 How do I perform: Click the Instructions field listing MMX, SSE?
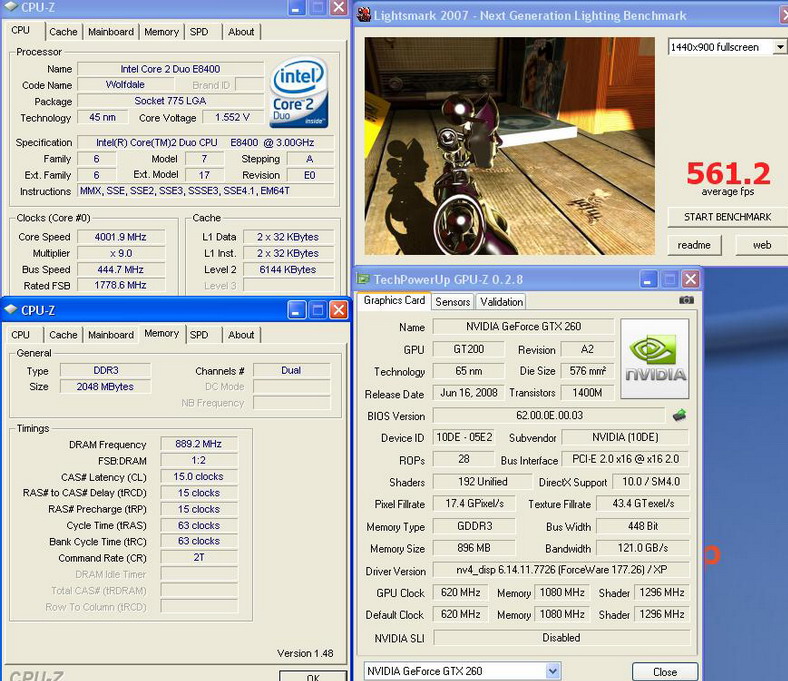click(x=206, y=191)
